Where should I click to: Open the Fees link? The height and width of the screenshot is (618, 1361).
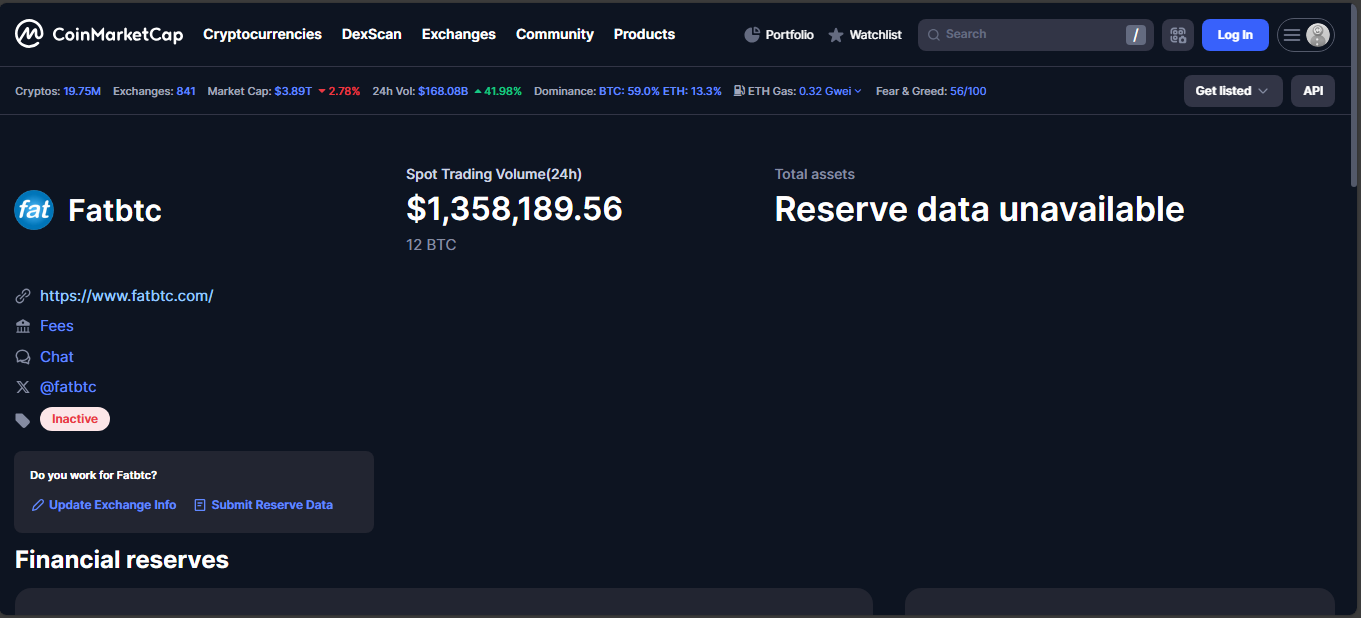[x=57, y=326]
